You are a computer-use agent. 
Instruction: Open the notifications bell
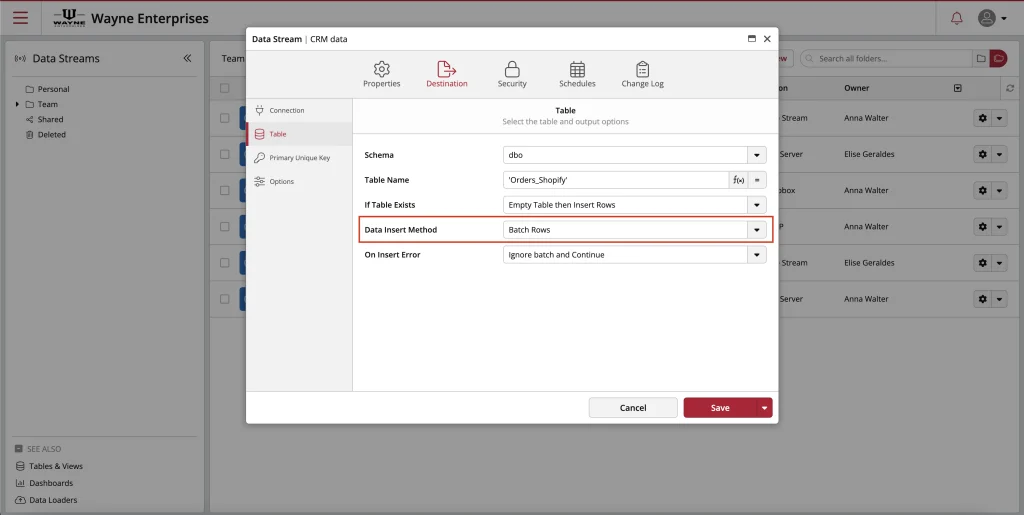pos(956,18)
